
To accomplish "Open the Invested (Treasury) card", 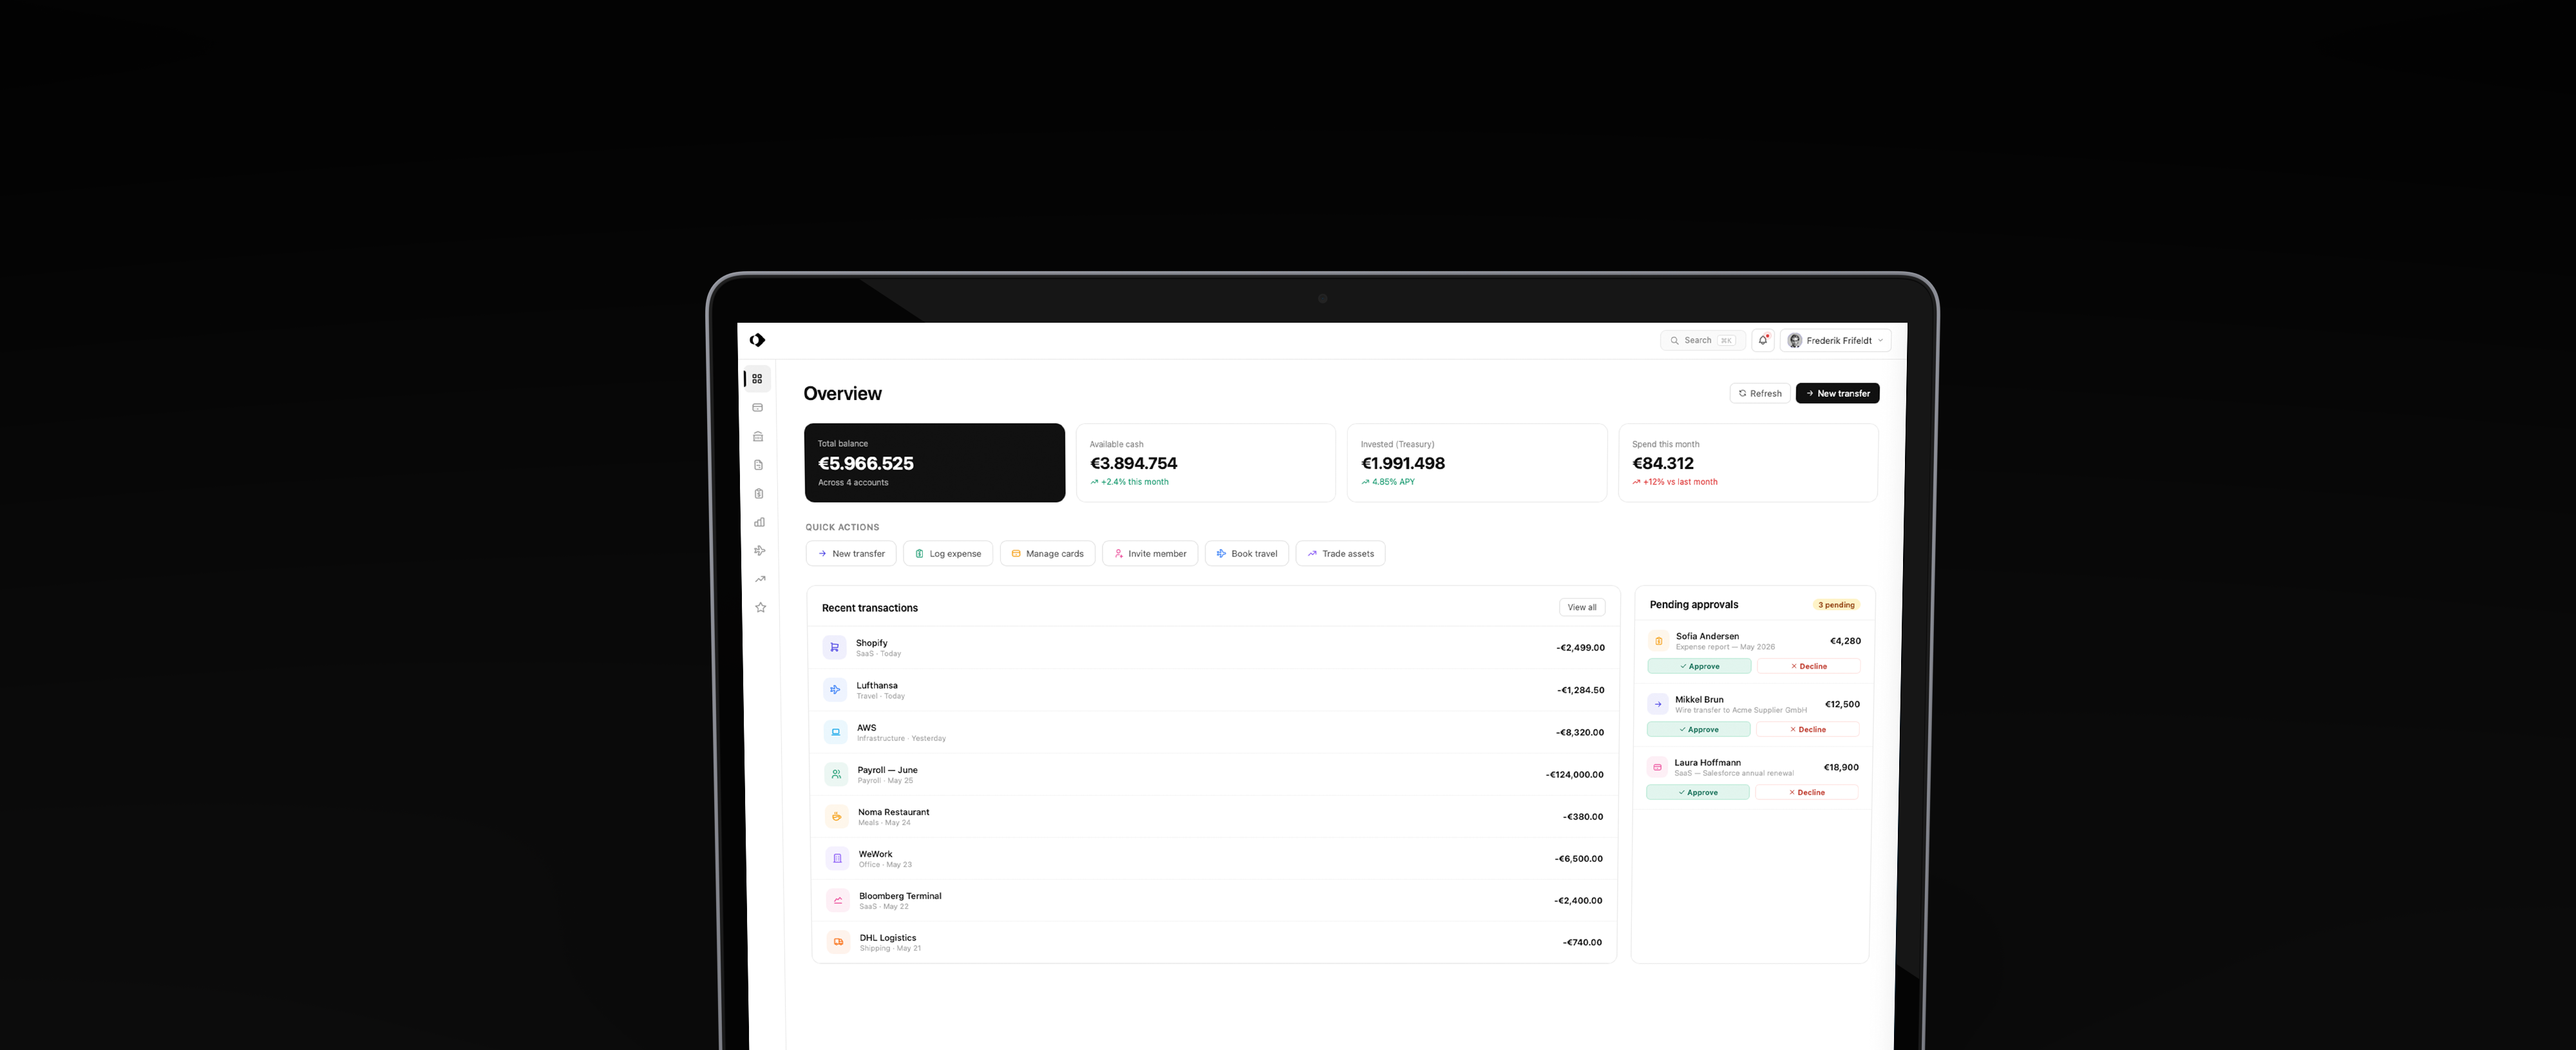I will pyautogui.click(x=1477, y=462).
